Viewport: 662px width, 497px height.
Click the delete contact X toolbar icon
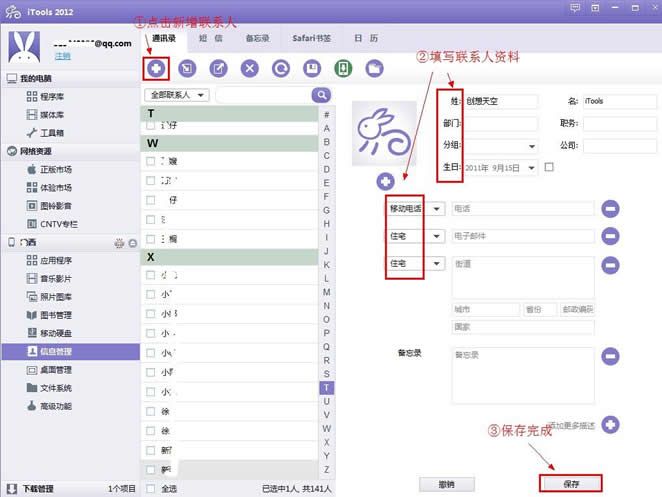click(x=250, y=68)
